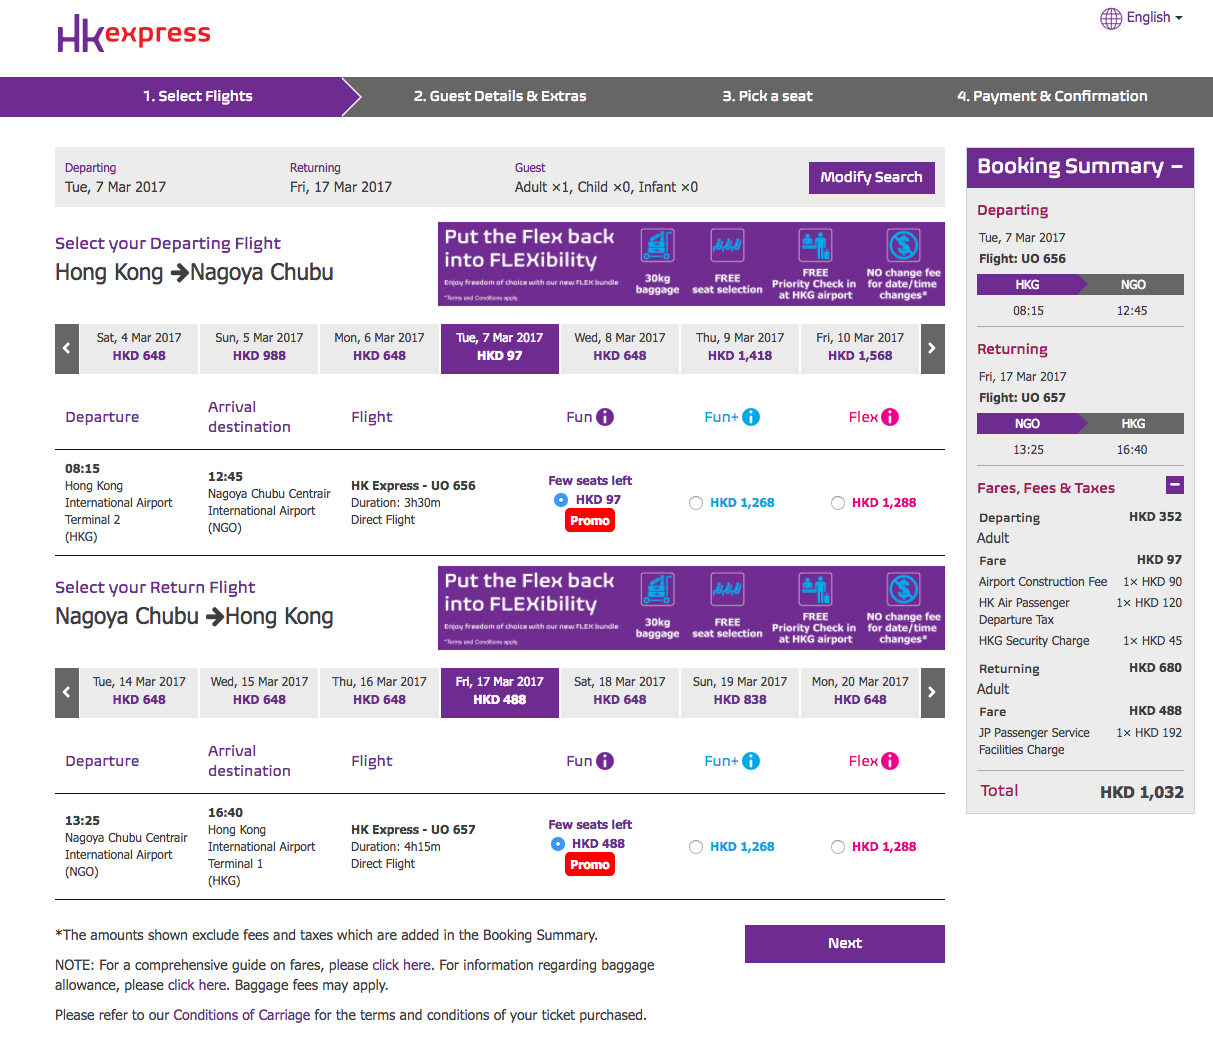Select departing date Sun, 5 Mar 2017

(259, 348)
